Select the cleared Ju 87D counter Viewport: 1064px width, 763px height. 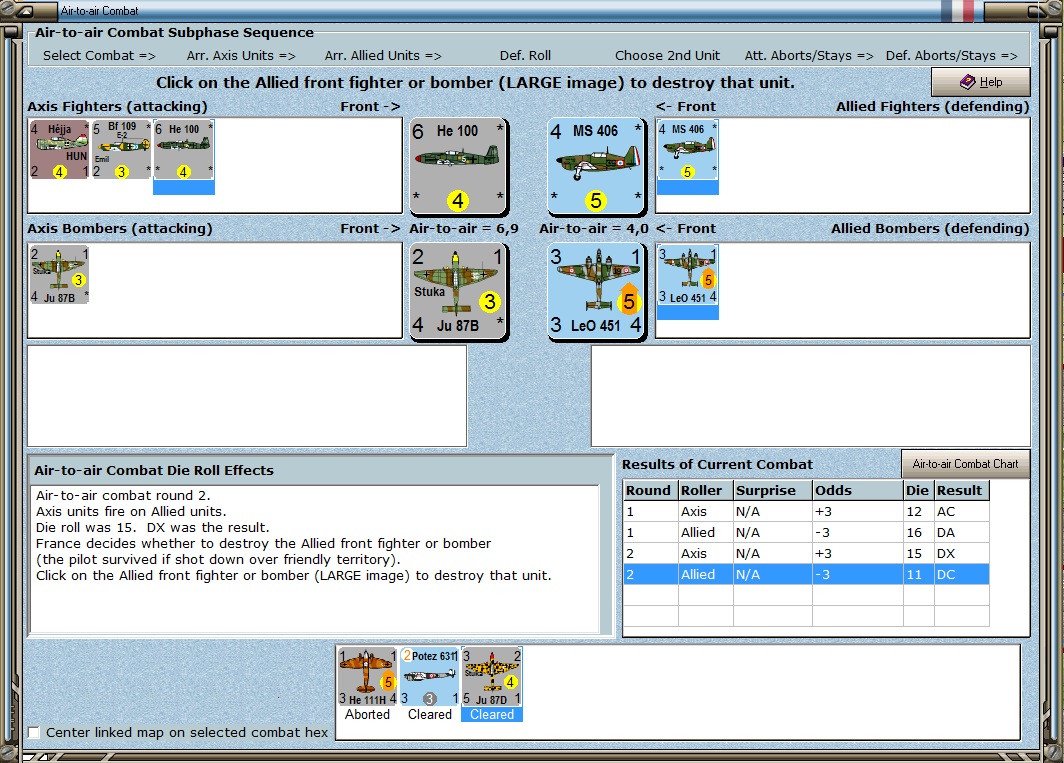tap(491, 677)
